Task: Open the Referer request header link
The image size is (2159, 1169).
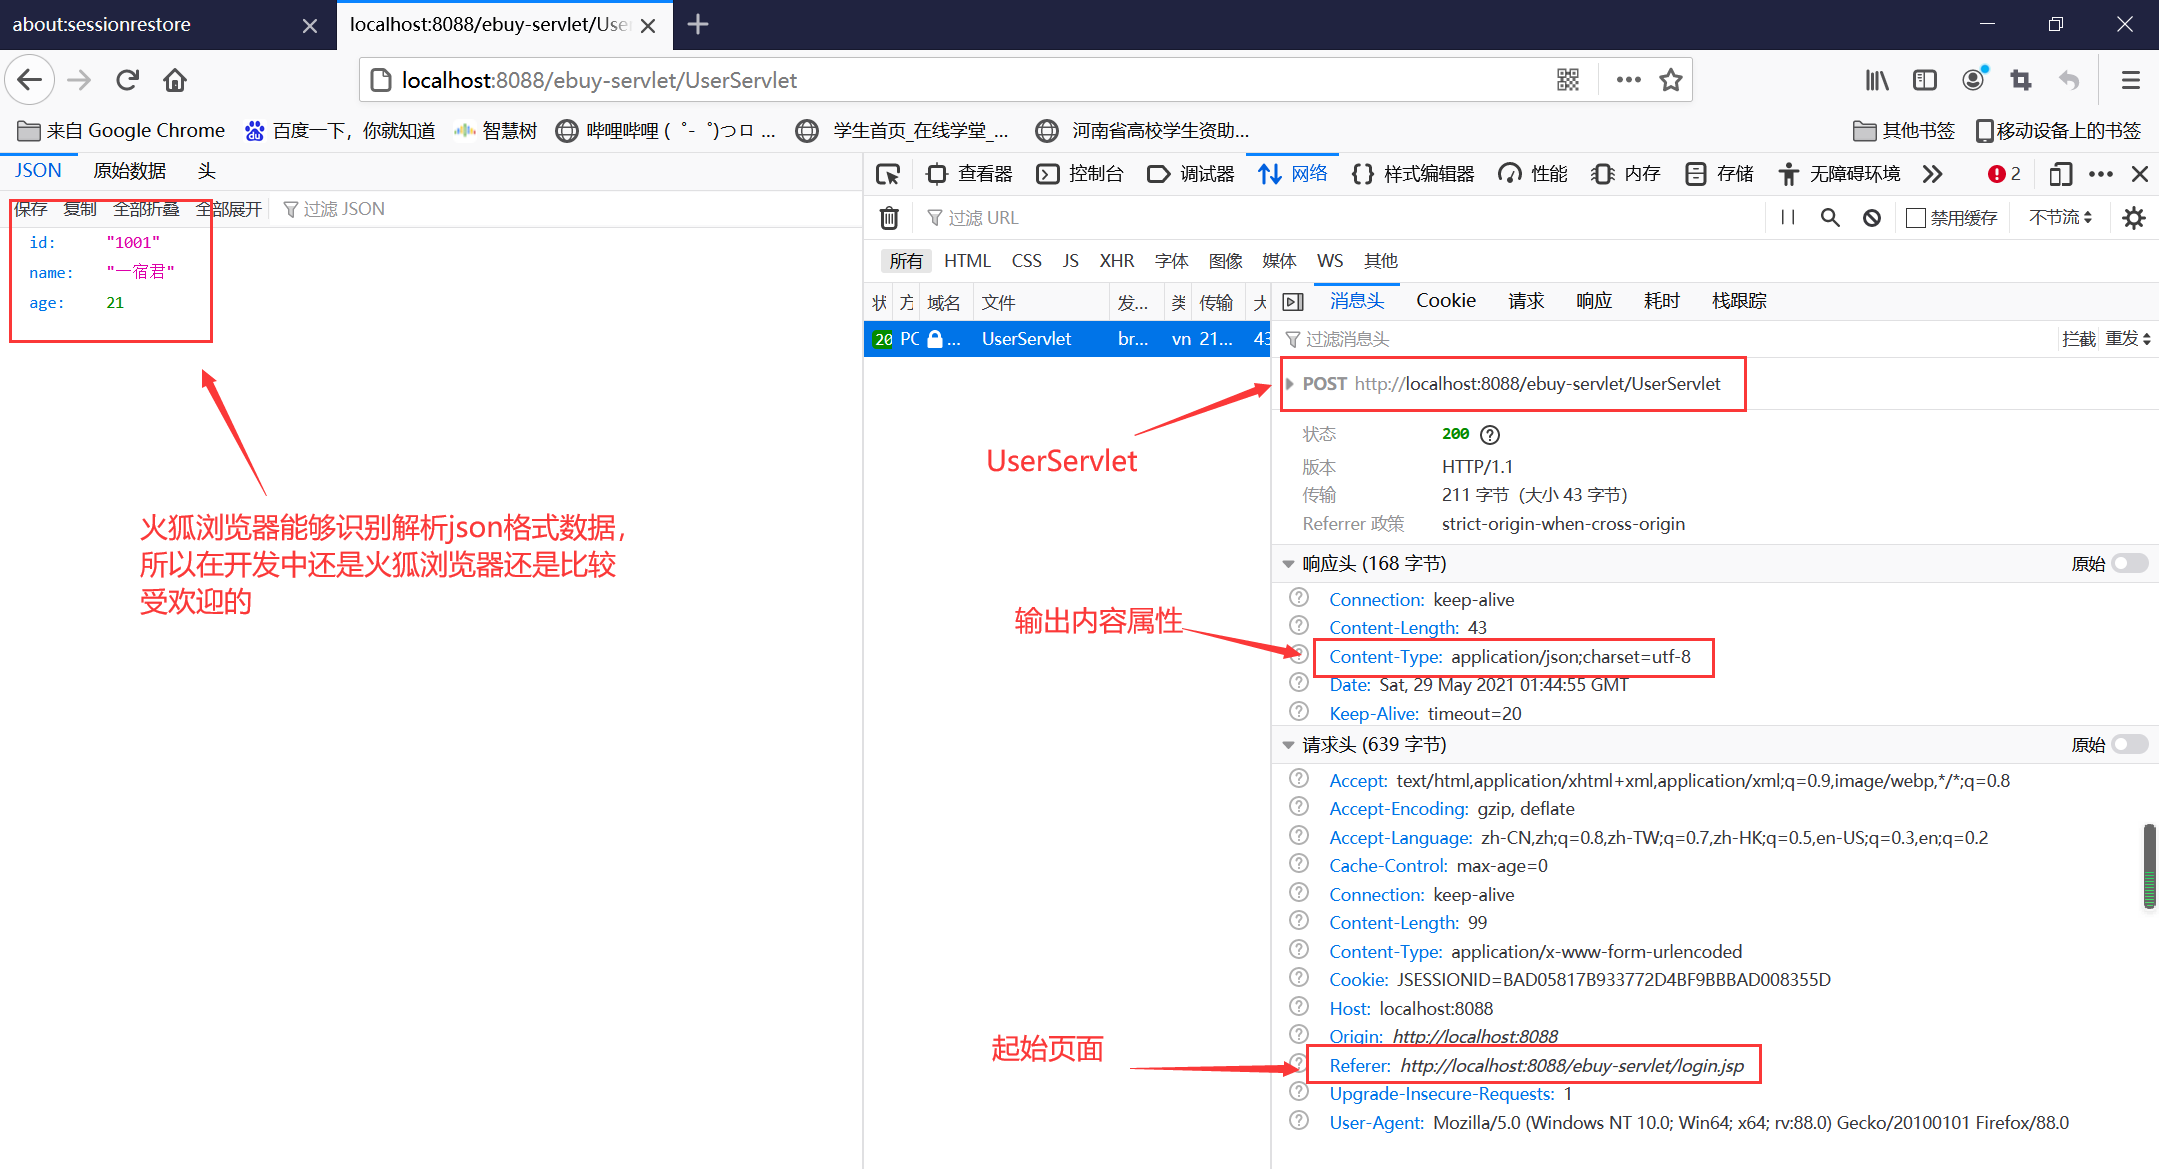Action: click(x=1360, y=1066)
